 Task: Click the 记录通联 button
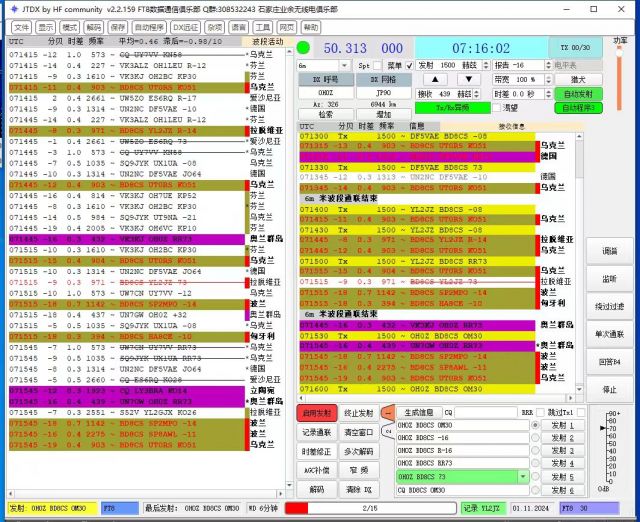(x=317, y=432)
